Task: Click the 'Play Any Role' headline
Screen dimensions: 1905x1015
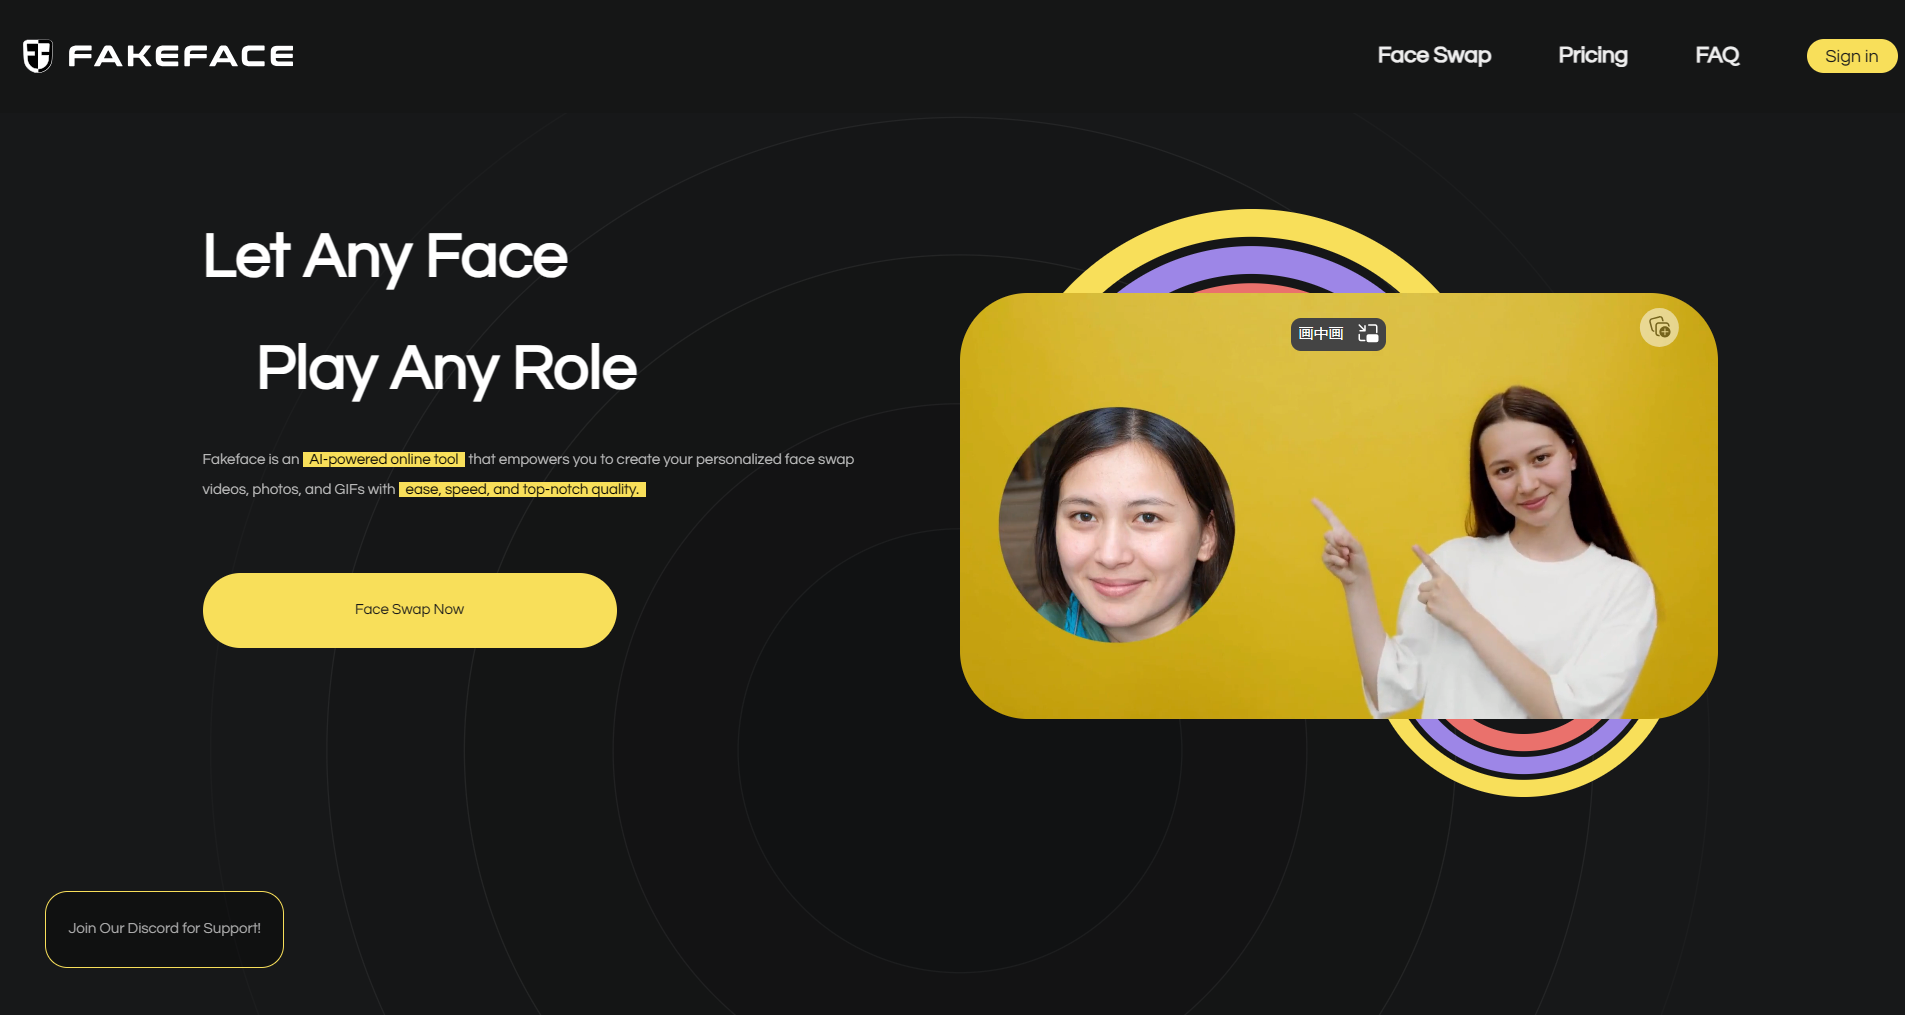Action: pyautogui.click(x=446, y=368)
